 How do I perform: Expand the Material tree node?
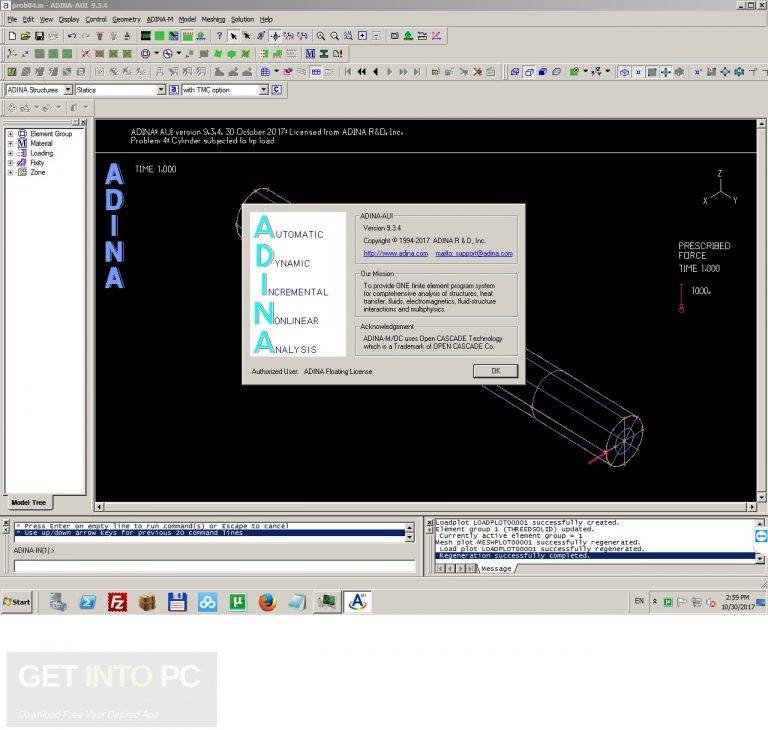(10, 144)
